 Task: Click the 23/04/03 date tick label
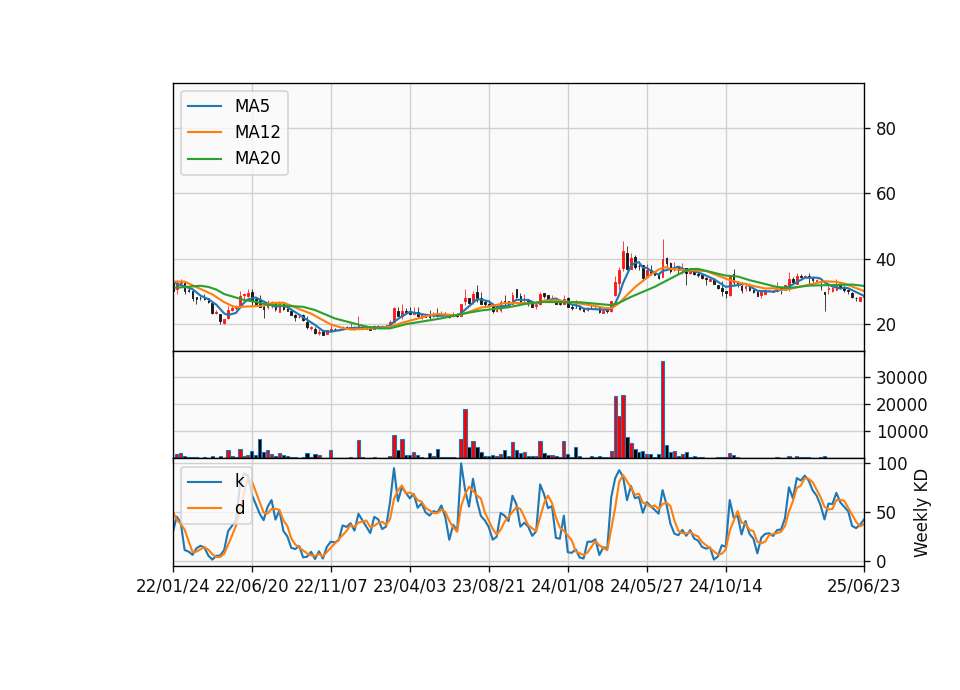click(x=410, y=586)
